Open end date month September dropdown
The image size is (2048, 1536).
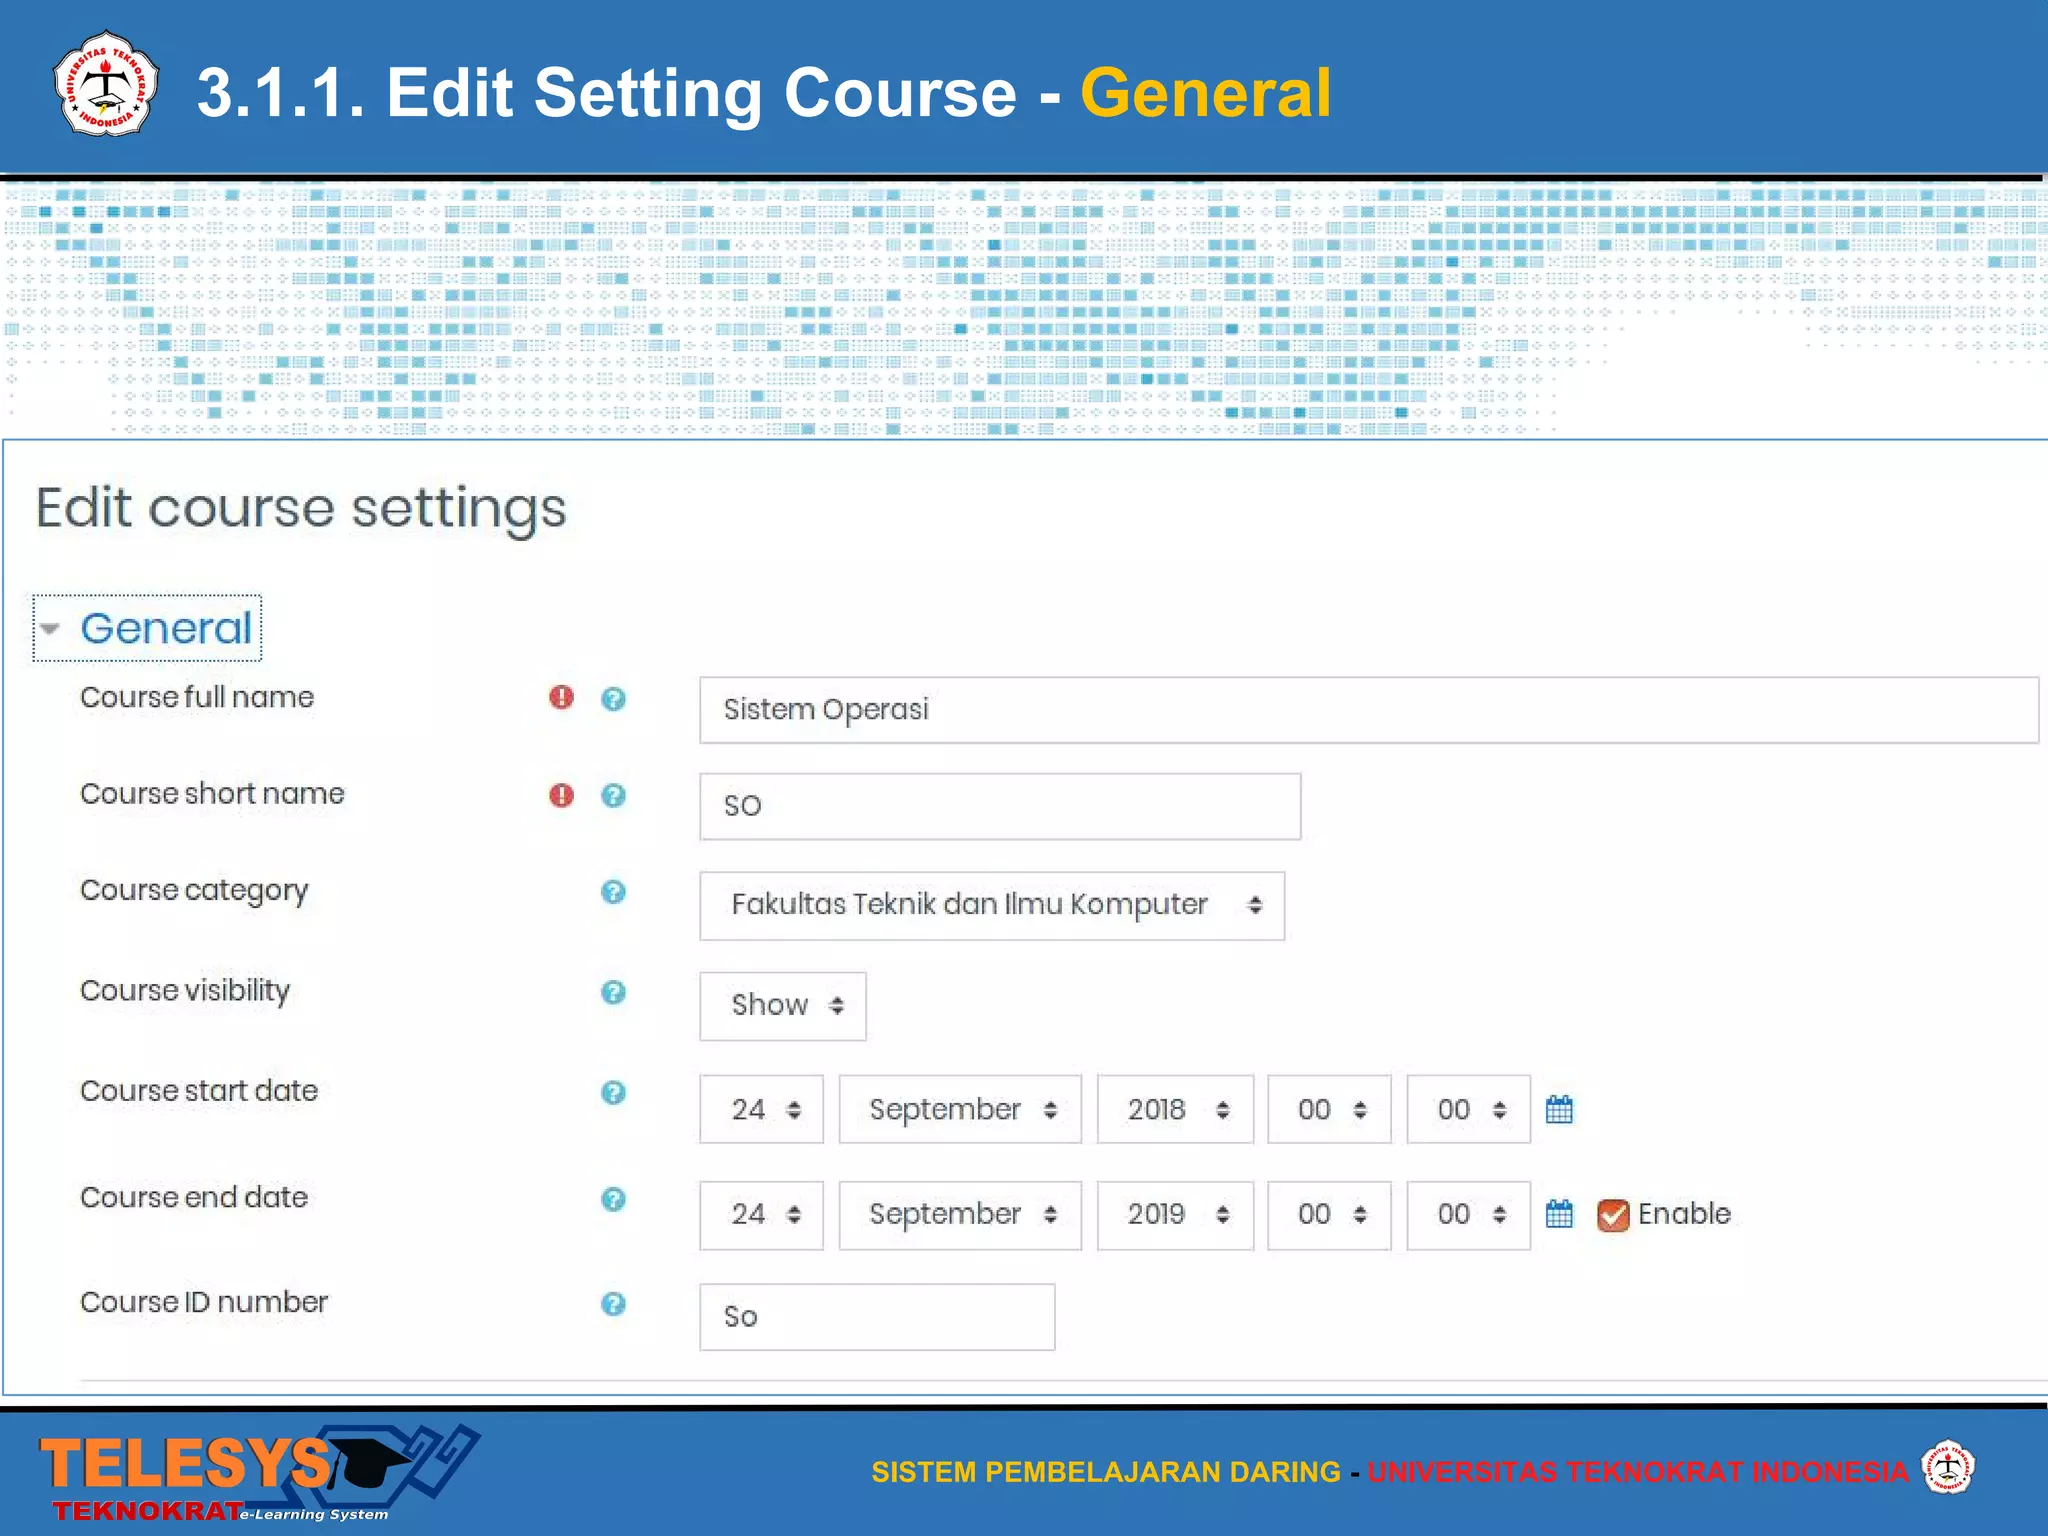click(960, 1215)
